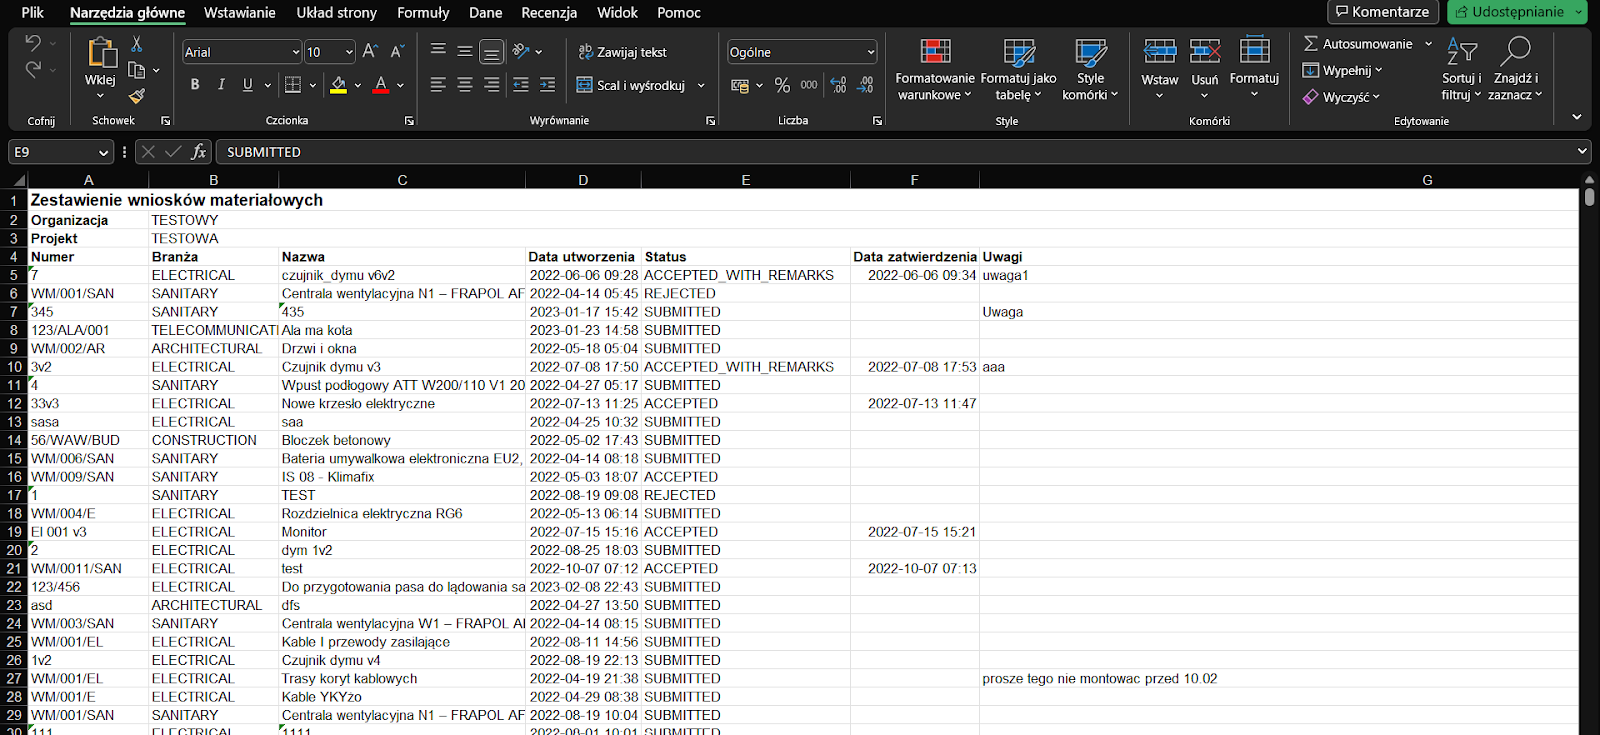The height and width of the screenshot is (735, 1600).
Task: Click the Format Painter brush icon
Action: click(137, 96)
